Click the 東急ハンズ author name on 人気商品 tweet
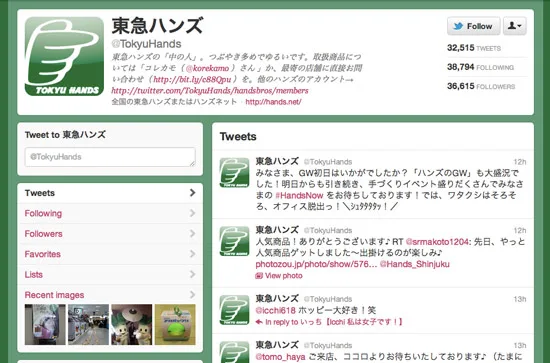Viewport: 550px width, 363px height. [x=277, y=230]
